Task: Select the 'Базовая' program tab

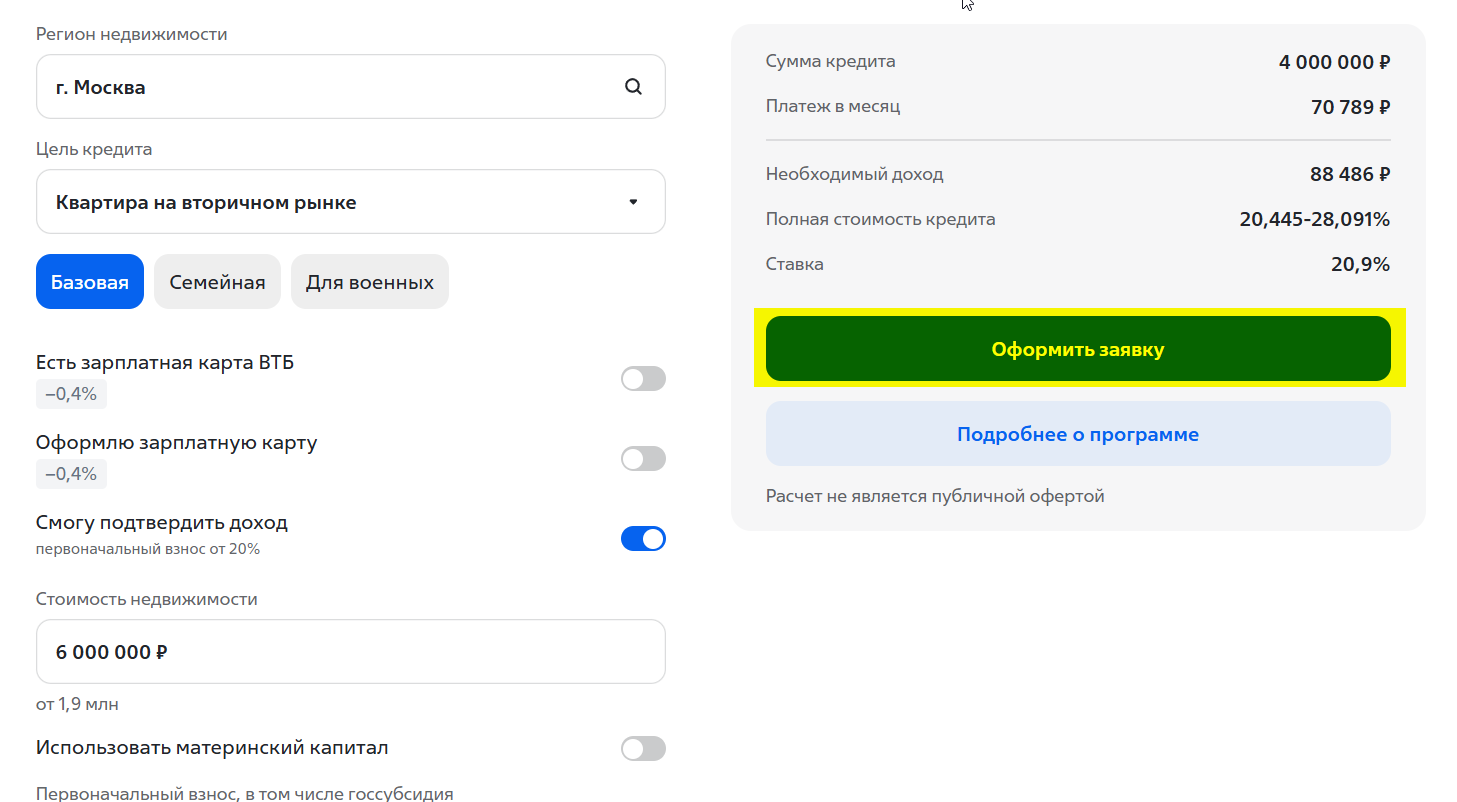Action: 90,282
